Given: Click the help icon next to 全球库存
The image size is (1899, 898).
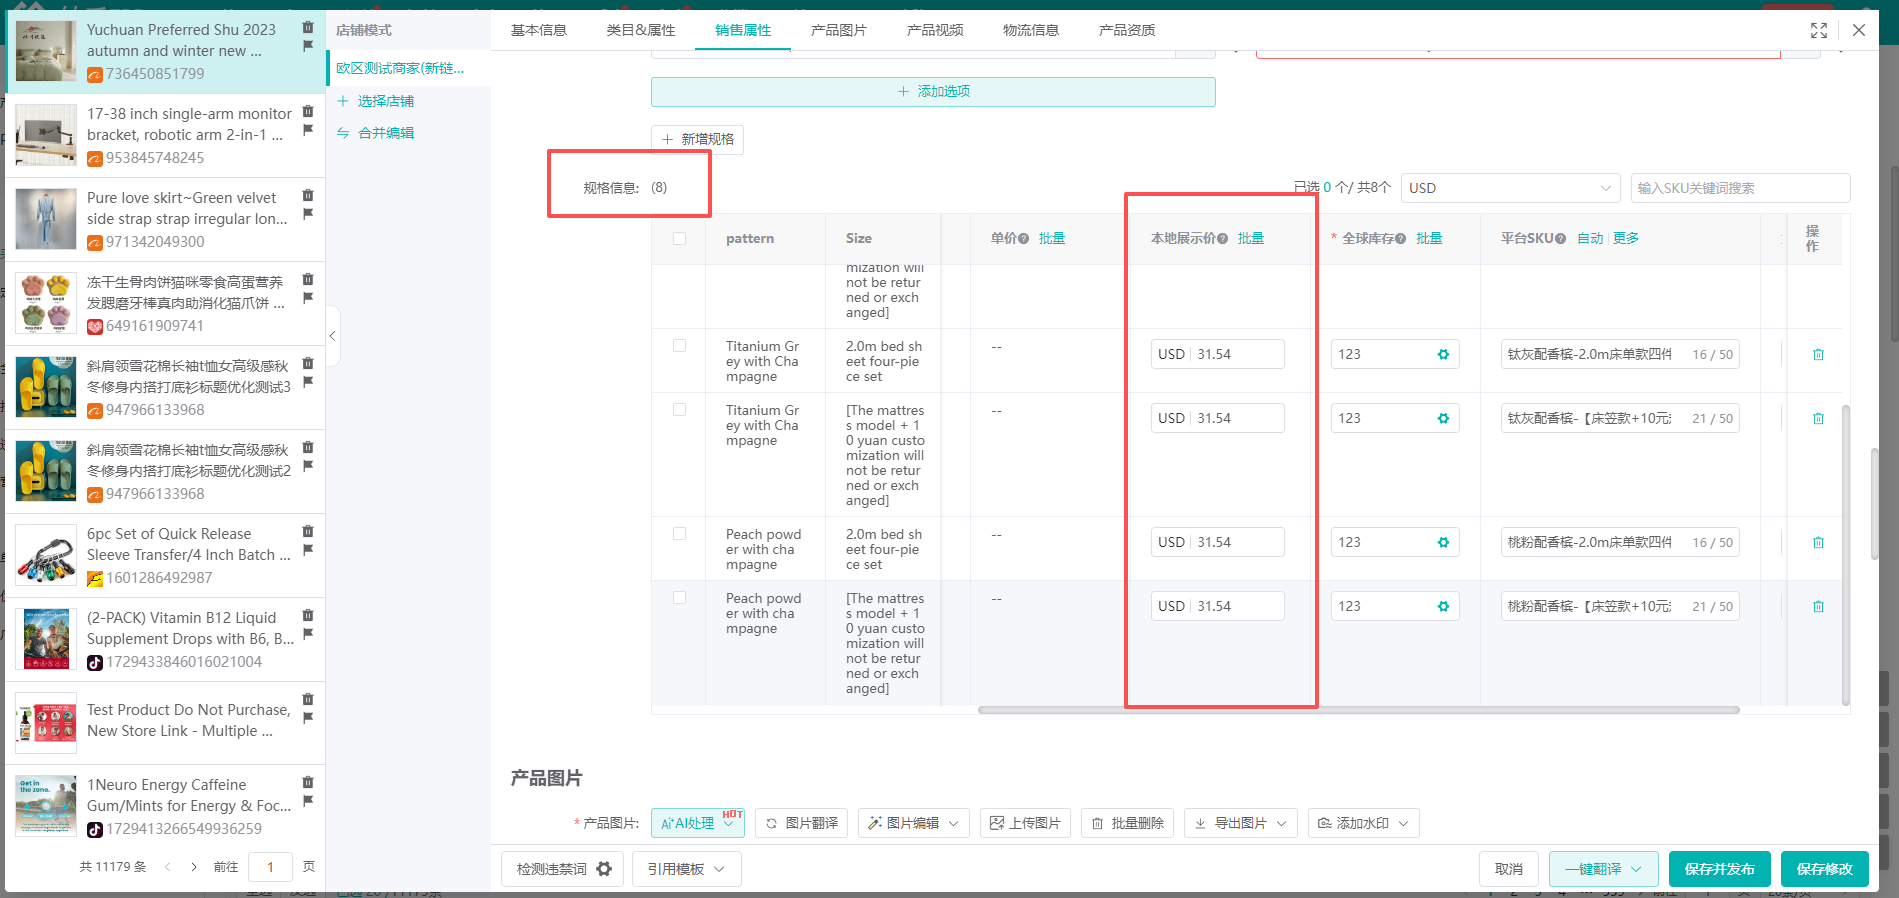Looking at the screenshot, I should pos(1400,238).
